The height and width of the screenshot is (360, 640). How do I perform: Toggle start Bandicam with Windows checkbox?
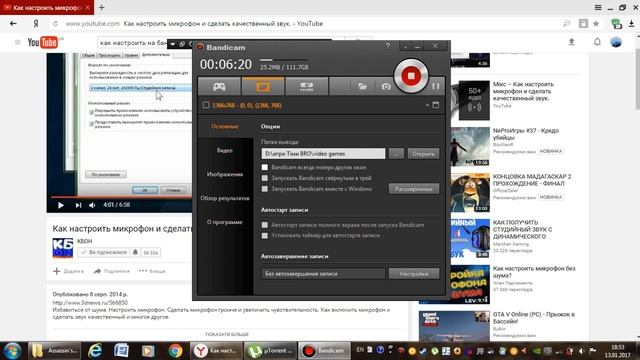click(265, 189)
